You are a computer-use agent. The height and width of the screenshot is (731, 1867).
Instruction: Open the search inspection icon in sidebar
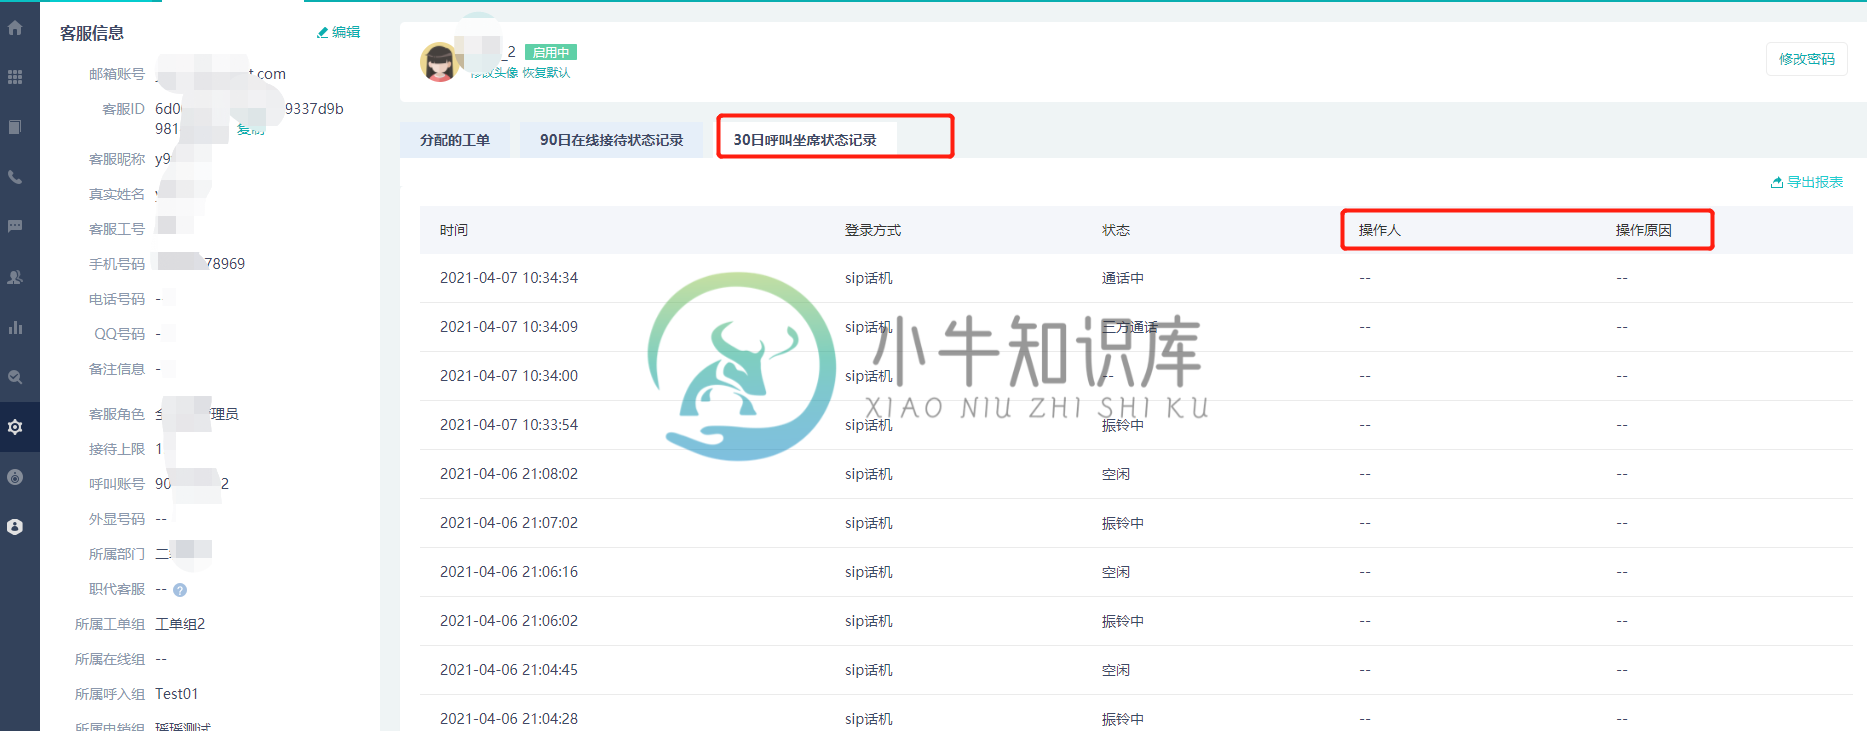[x=15, y=377]
